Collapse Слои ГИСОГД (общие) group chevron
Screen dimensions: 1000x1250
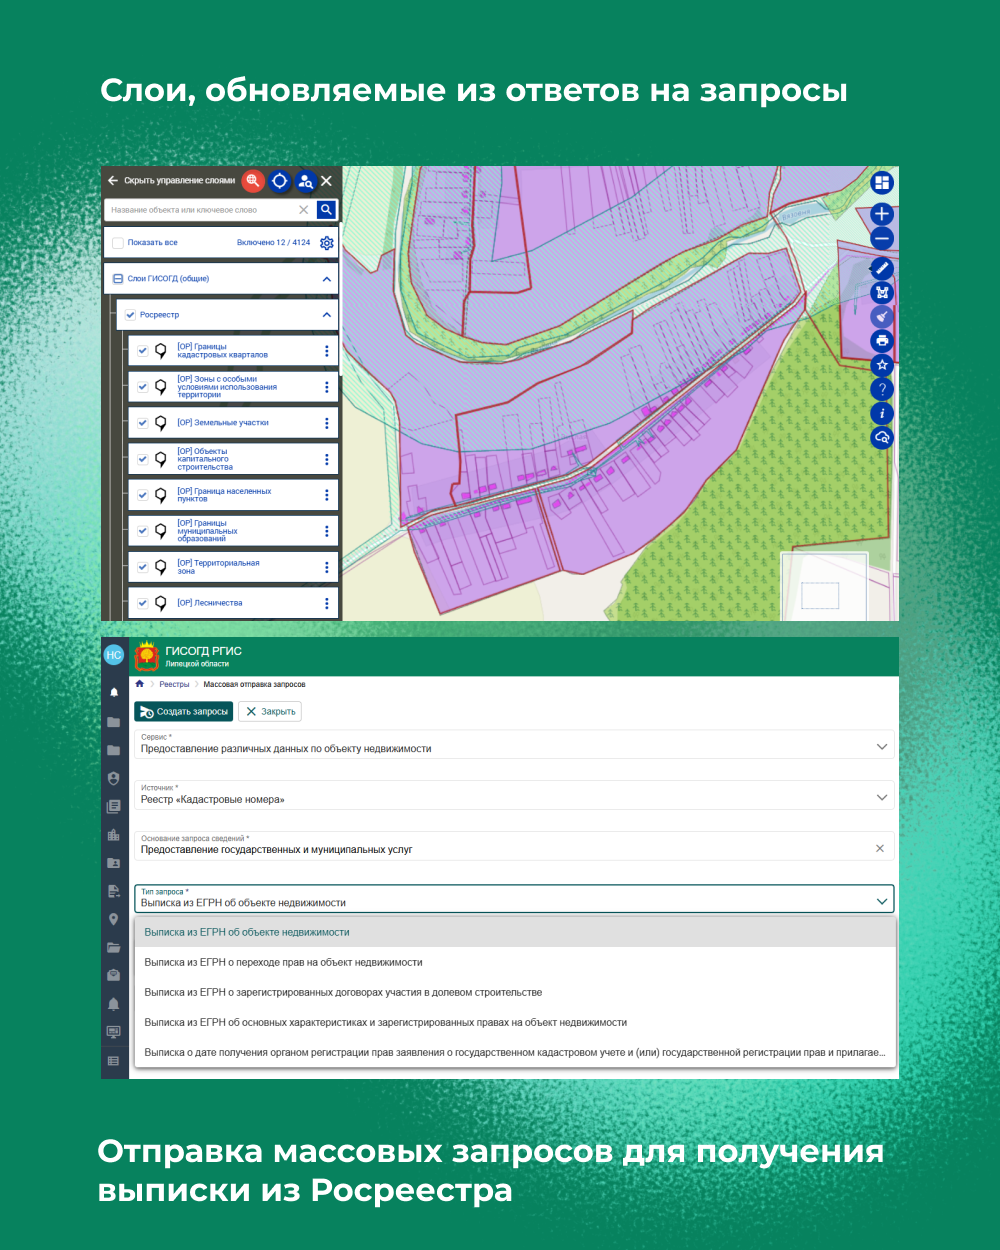(x=326, y=279)
